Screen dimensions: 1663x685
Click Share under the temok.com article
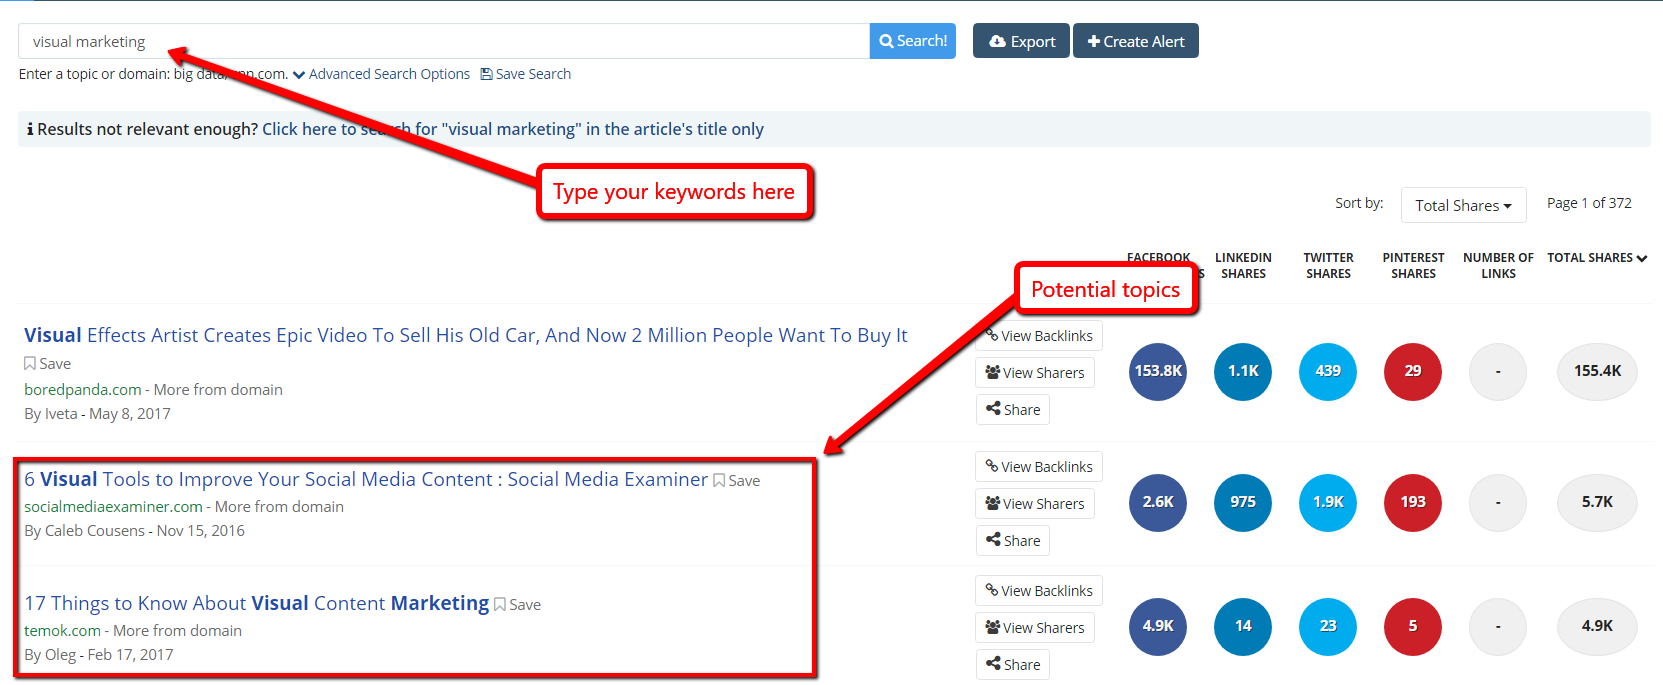[x=1013, y=665]
